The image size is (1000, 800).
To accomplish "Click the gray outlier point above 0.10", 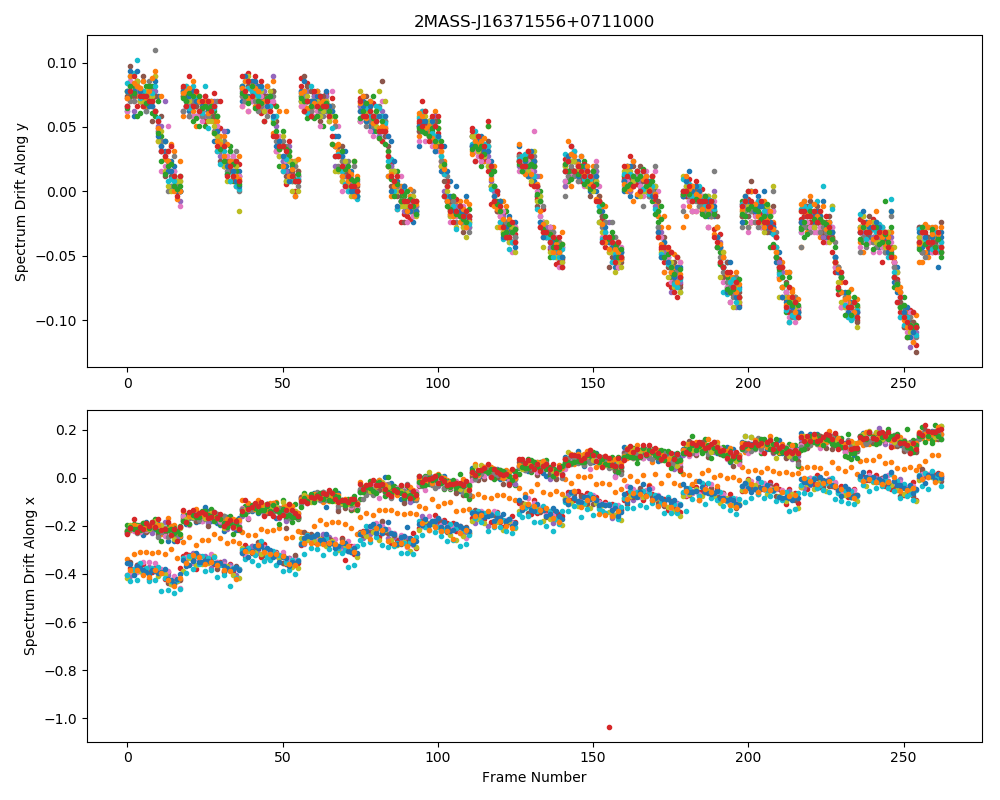I will point(155,50).
